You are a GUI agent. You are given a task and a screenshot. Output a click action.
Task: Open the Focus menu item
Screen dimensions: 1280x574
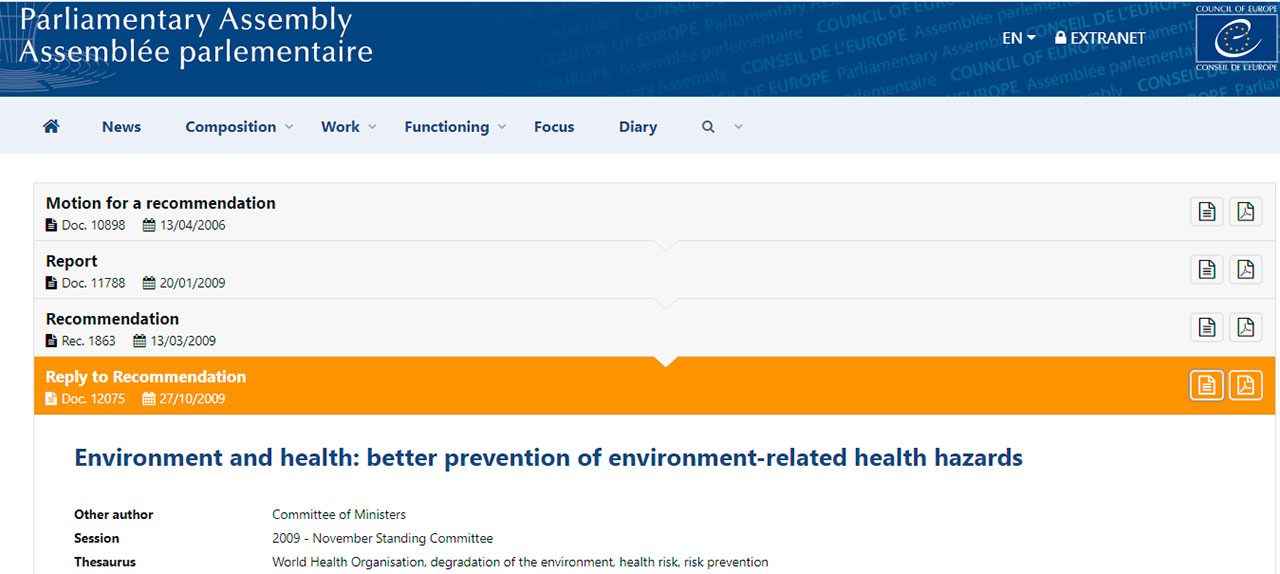[554, 127]
